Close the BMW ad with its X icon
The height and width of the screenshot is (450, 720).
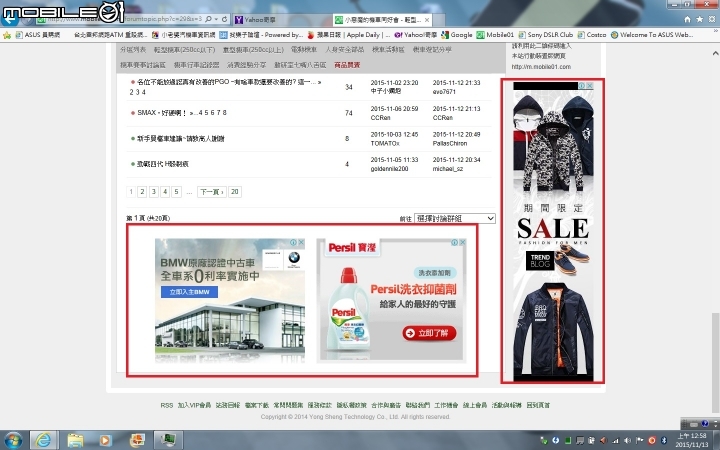pos(302,242)
